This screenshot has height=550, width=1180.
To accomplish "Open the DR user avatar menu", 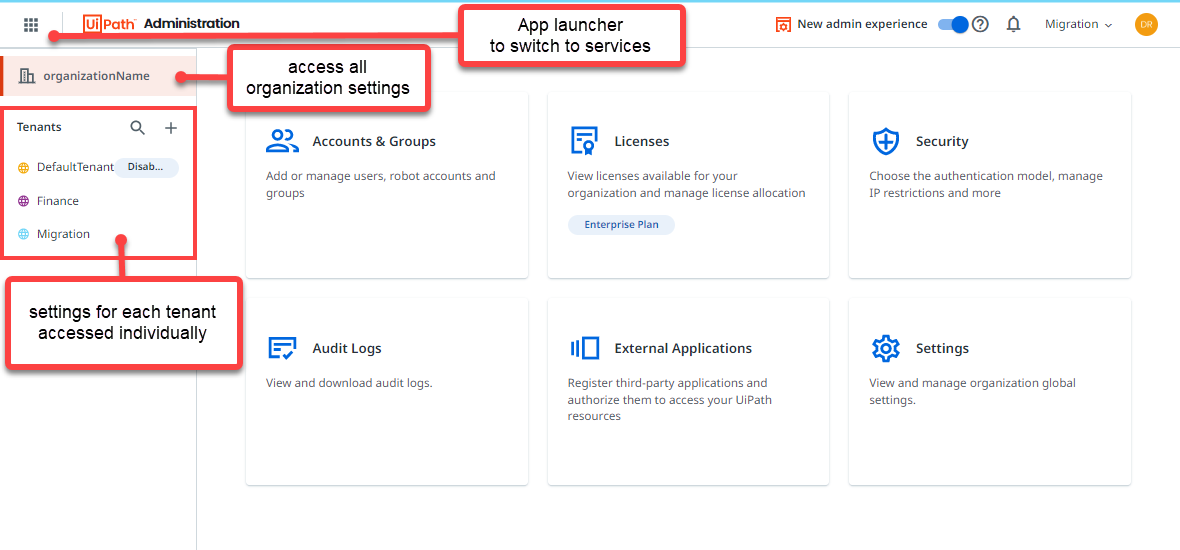I will pos(1145,24).
